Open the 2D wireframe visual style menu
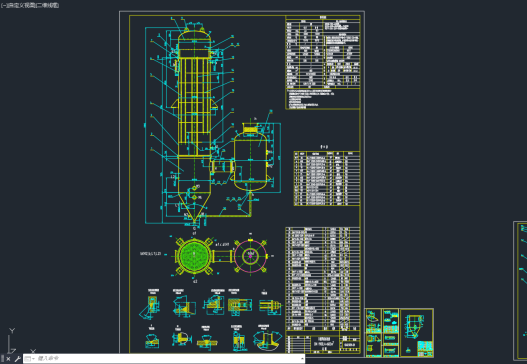Viewport: 527px width, 364px height. point(47,5)
